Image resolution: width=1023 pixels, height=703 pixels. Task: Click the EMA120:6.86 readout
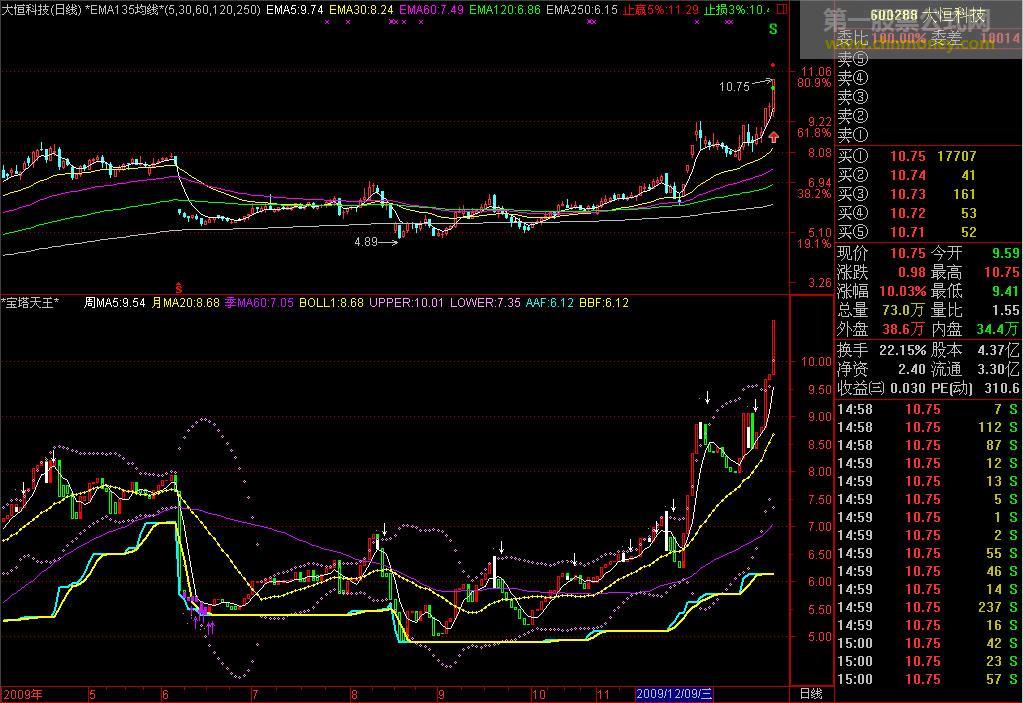click(x=504, y=10)
